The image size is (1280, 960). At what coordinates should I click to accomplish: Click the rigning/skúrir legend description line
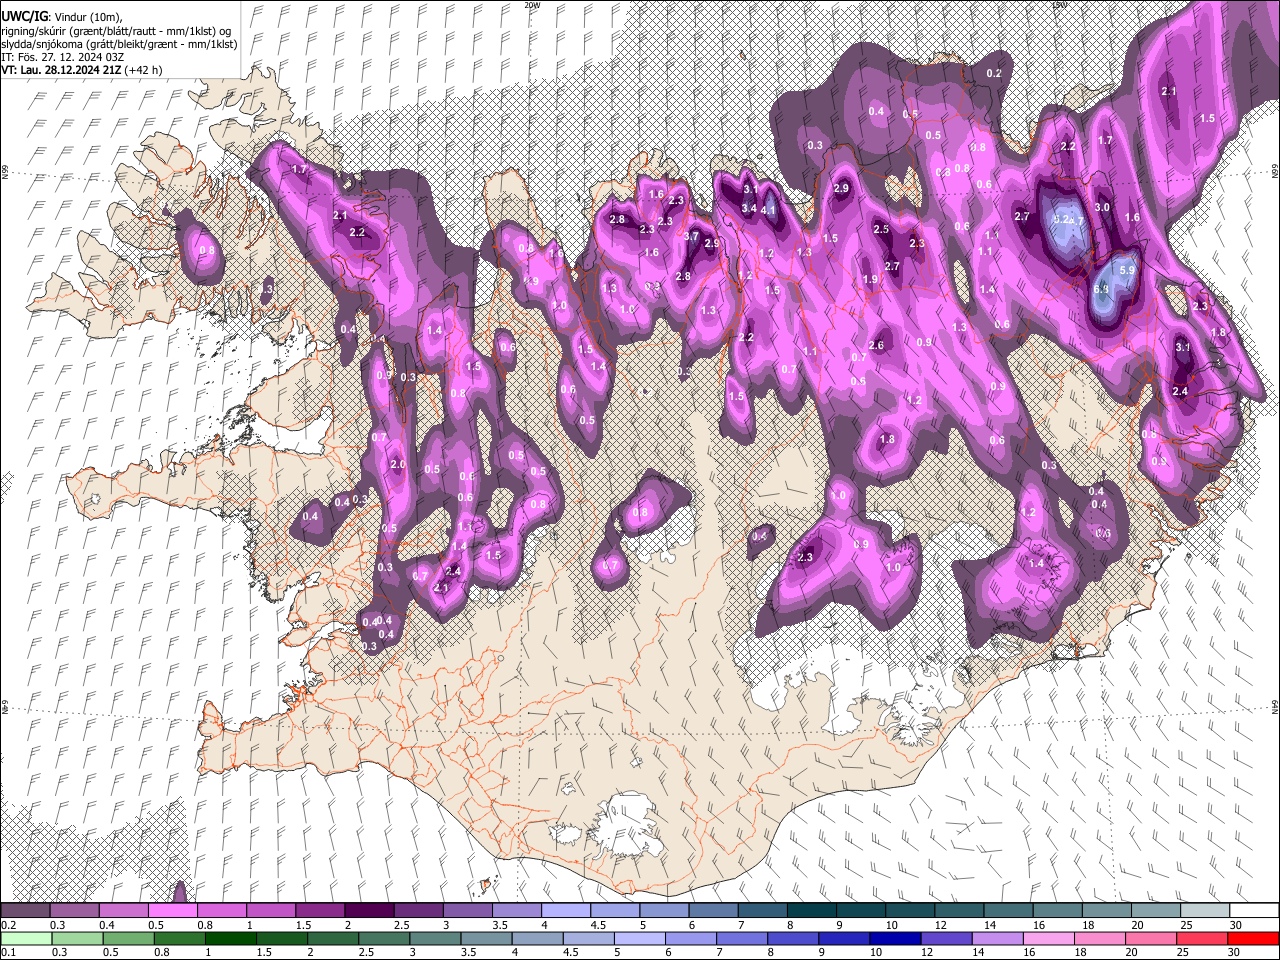116,31
